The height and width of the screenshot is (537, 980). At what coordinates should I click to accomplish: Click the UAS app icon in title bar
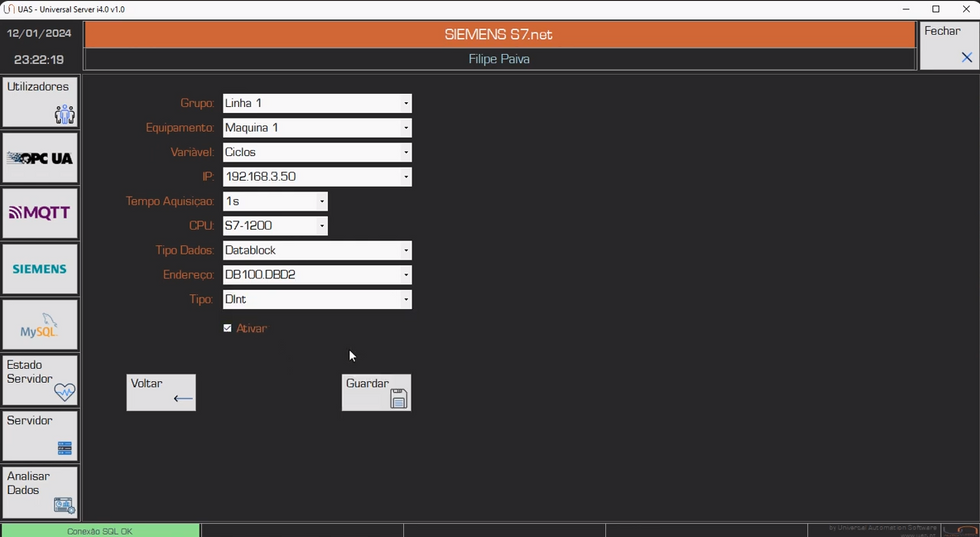coord(9,9)
